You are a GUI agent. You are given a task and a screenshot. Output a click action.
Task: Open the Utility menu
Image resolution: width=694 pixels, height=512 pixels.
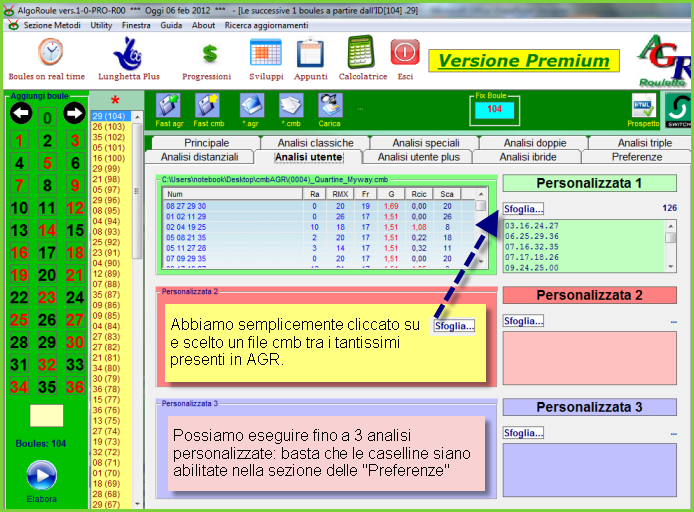(101, 25)
